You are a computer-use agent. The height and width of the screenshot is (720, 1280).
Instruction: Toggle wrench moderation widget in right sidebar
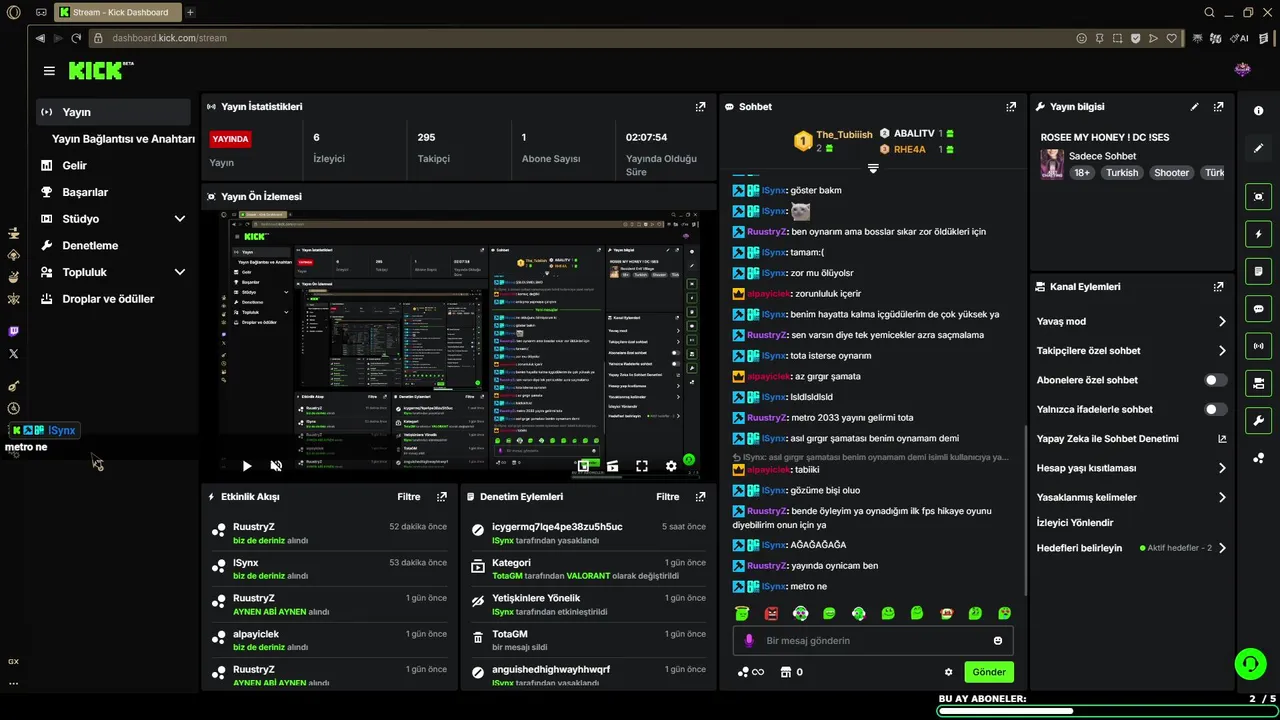(x=1258, y=420)
